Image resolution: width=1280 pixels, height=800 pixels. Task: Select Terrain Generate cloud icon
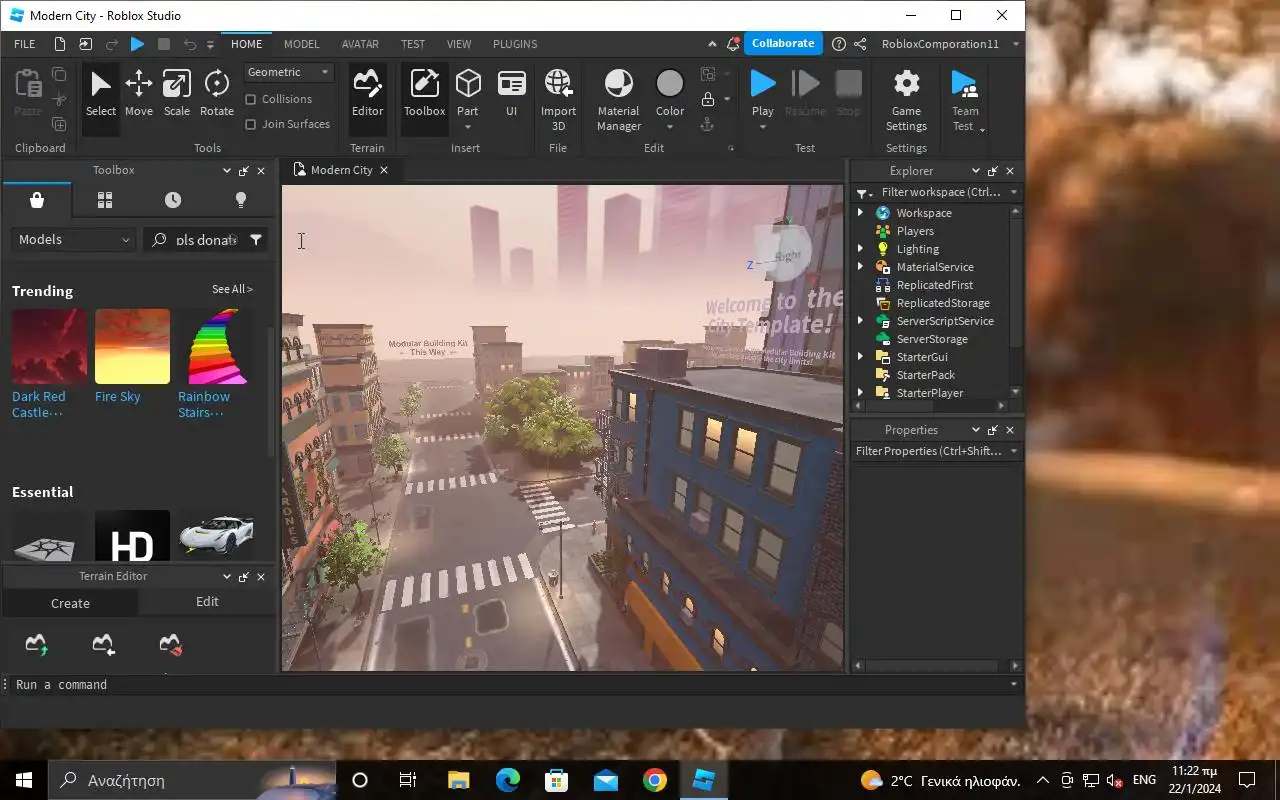coord(37,645)
